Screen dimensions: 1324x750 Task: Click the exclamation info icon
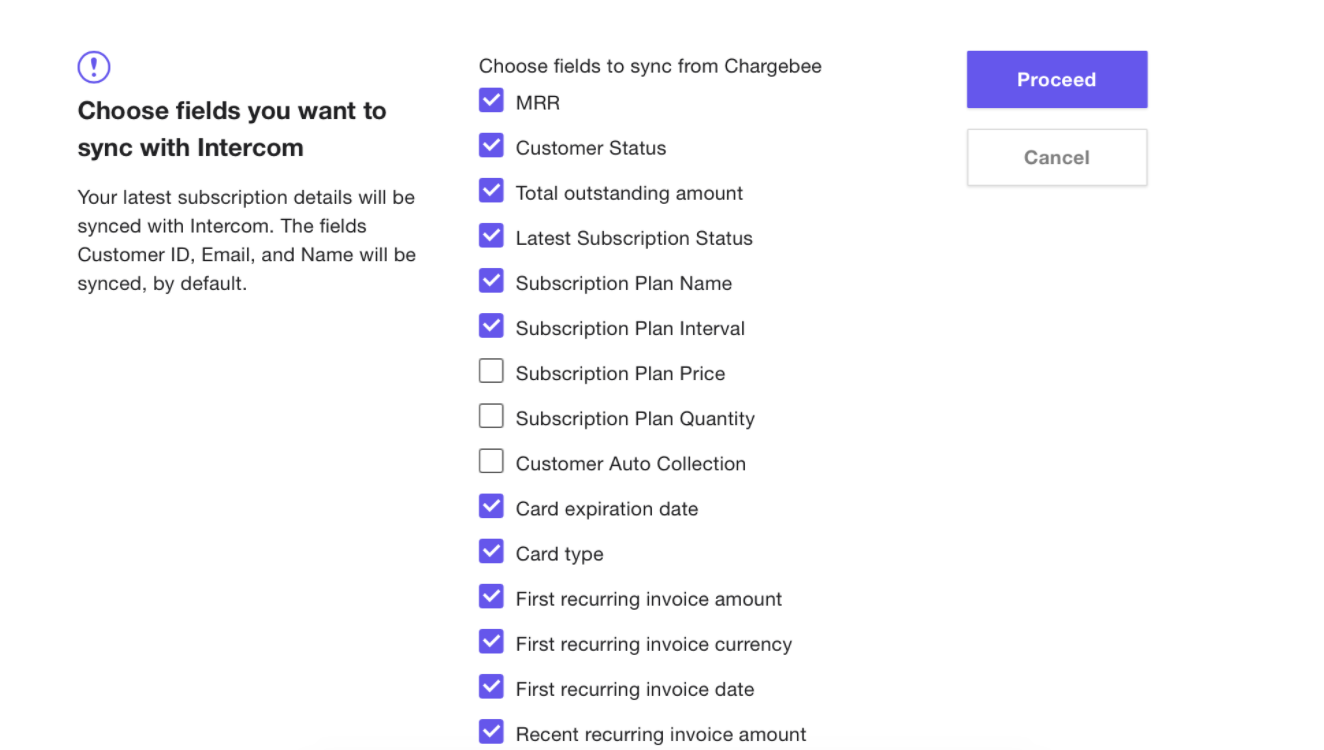(x=94, y=67)
